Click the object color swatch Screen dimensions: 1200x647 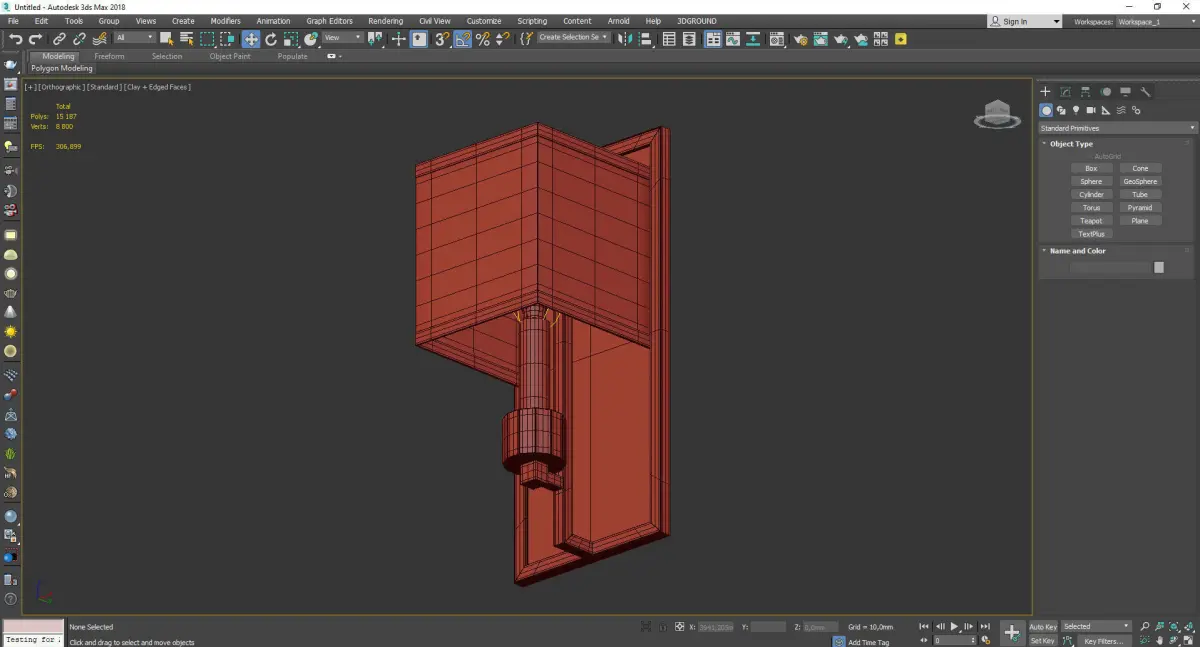coord(1159,267)
